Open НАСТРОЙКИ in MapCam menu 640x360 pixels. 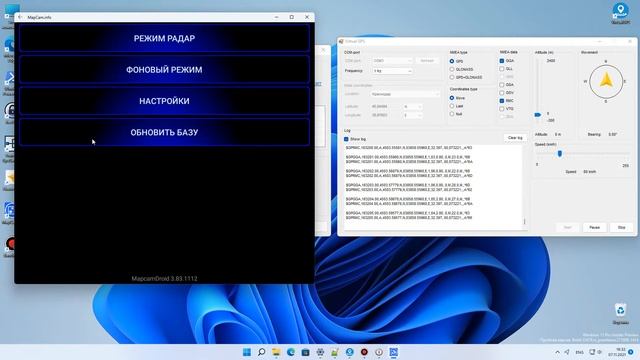coord(164,101)
